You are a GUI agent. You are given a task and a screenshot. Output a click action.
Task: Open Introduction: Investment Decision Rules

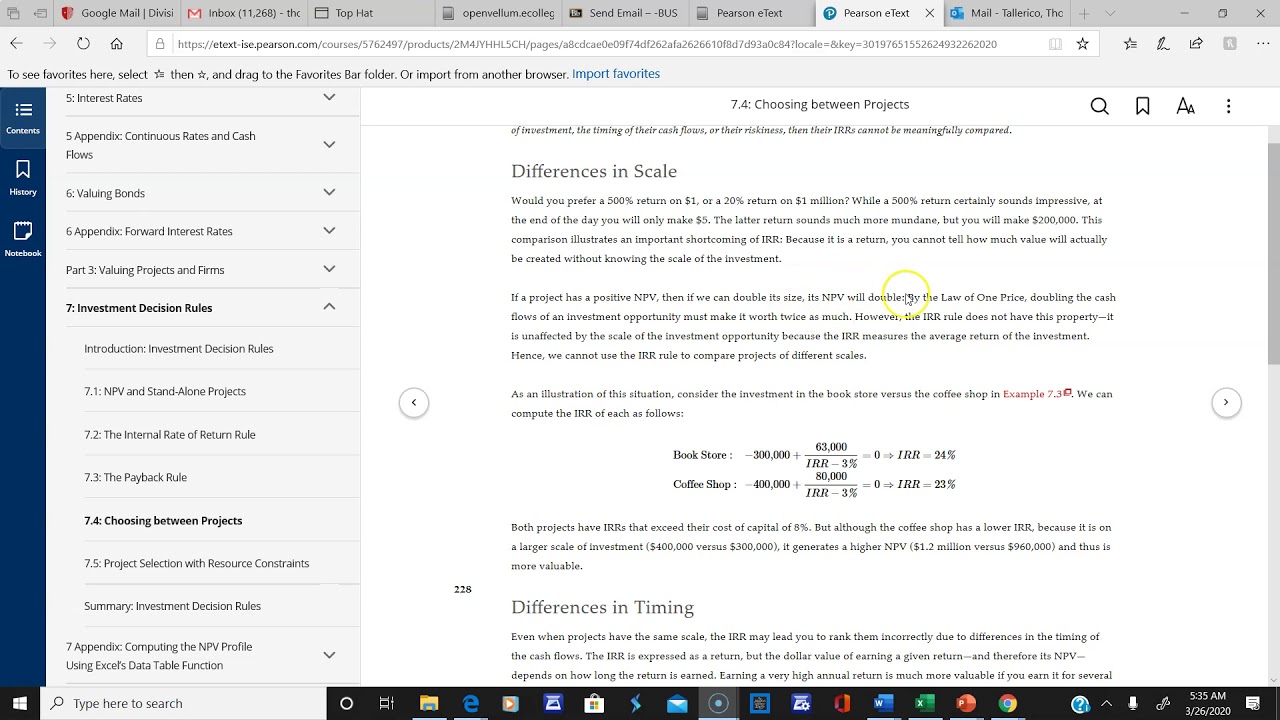pos(179,349)
